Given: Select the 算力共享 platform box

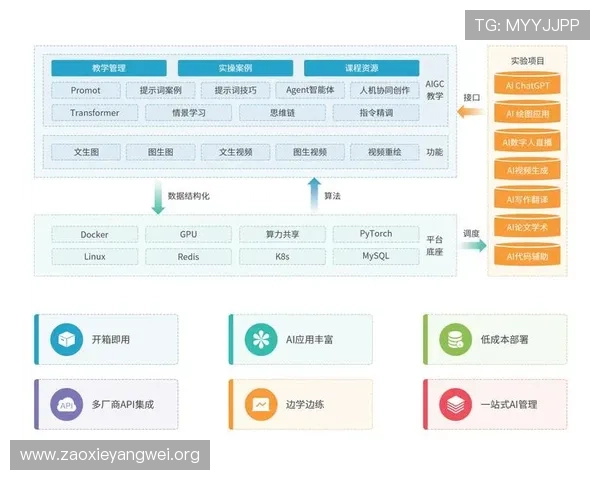Looking at the screenshot, I should coord(282,234).
